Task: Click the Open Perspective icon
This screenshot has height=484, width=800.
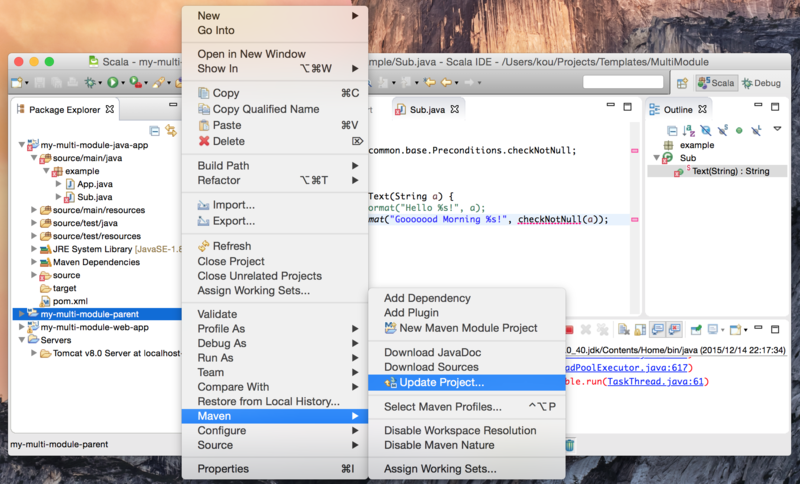Action: (683, 83)
